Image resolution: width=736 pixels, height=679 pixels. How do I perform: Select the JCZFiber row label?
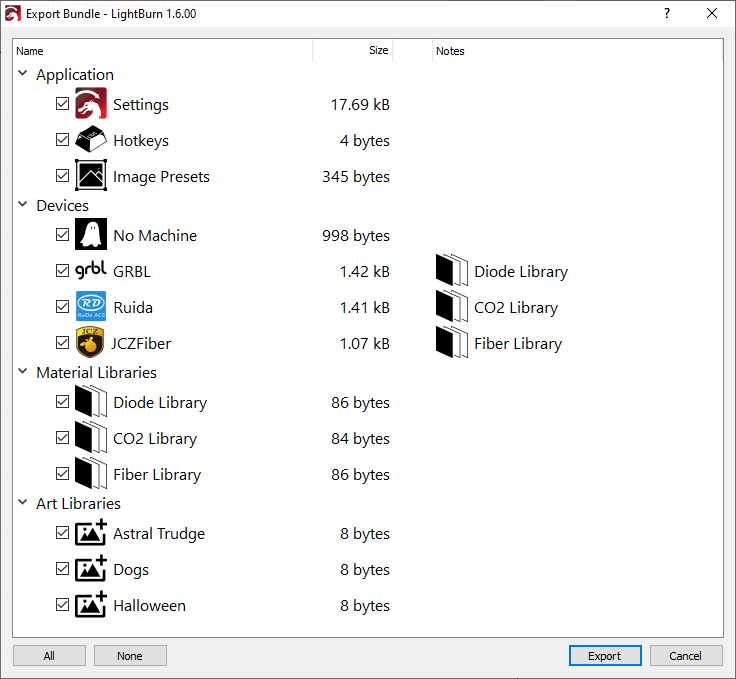click(141, 343)
